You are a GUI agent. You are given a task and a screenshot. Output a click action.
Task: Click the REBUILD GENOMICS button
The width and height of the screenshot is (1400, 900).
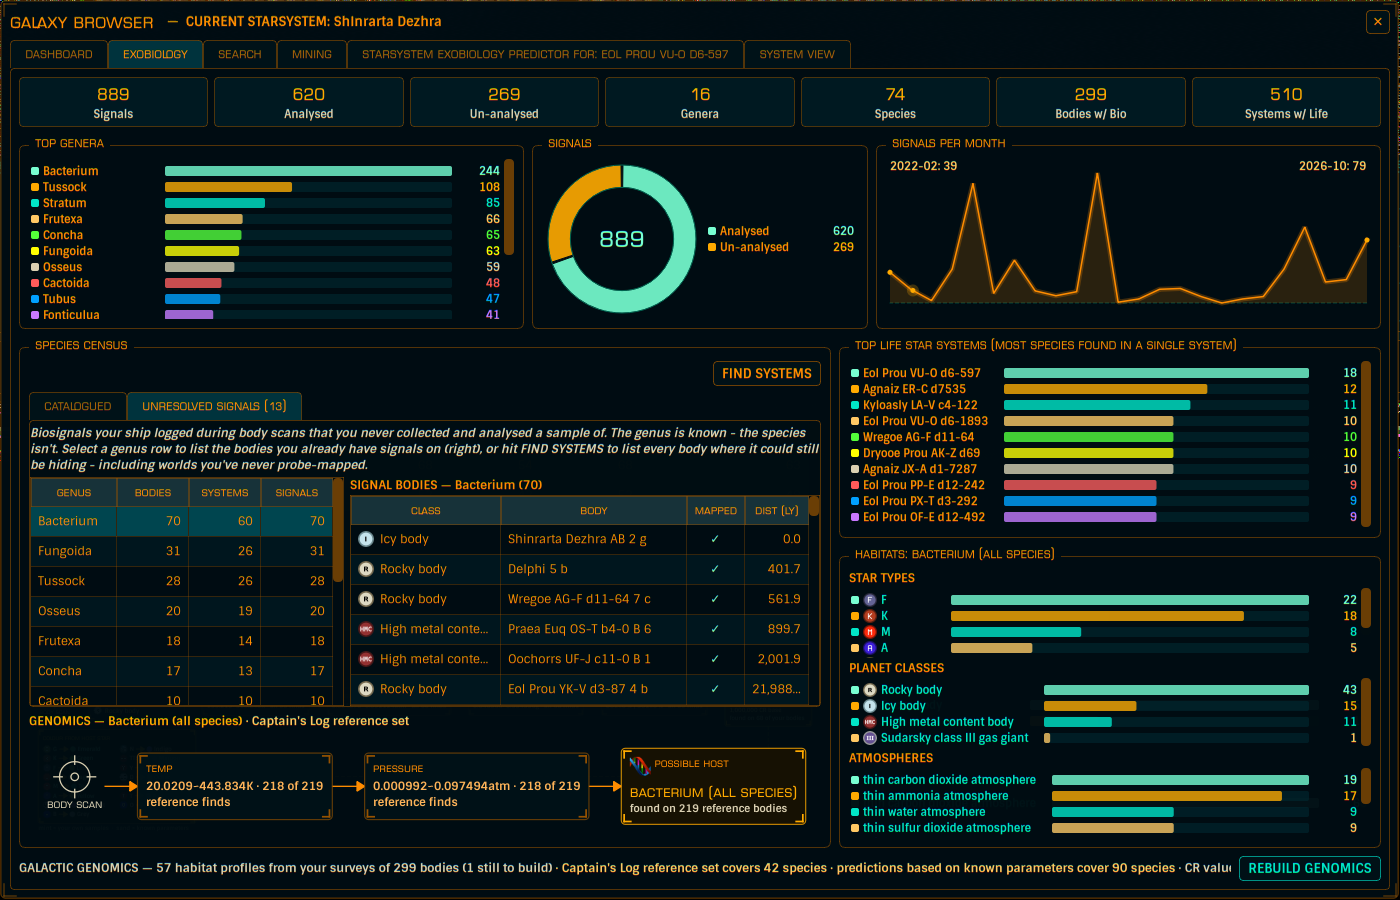click(x=1310, y=868)
